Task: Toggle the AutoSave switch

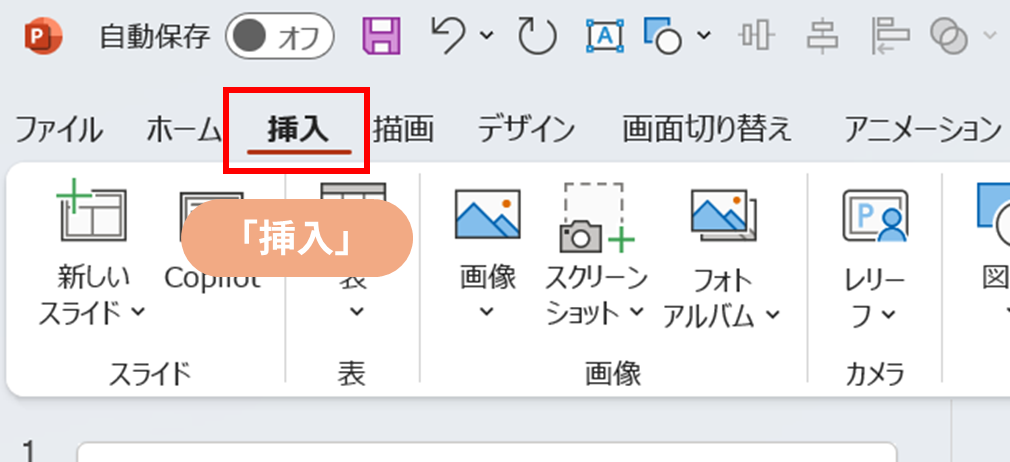Action: coord(279,37)
